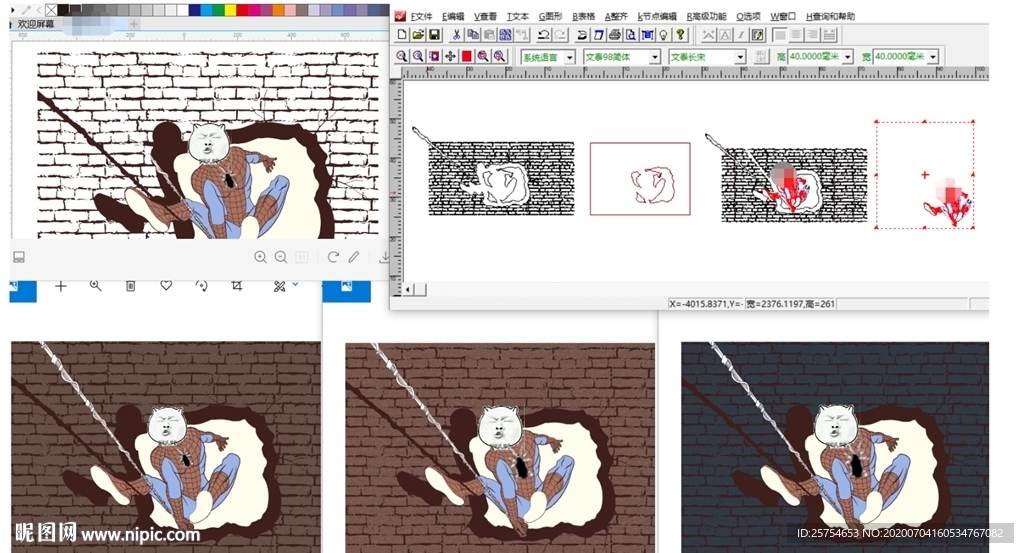Click the monitor view icon in image viewer
This screenshot has width=1024, height=553.
tap(19, 257)
